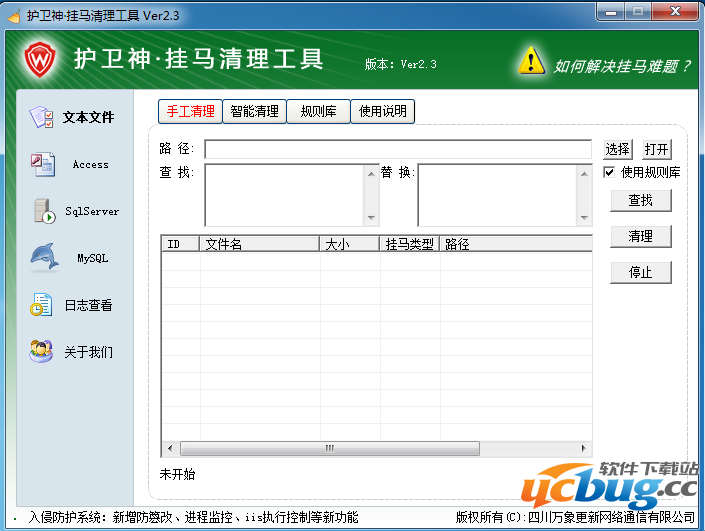705x531 pixels.
Task: Focus the 查找 search text area
Action: pos(286,195)
